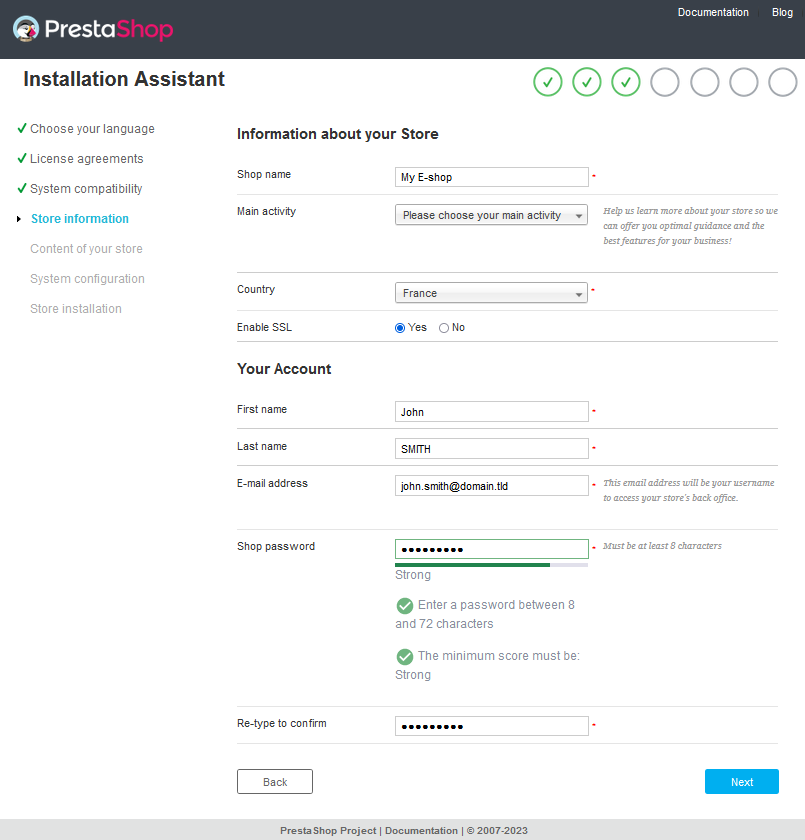Click the green check icon beside the password length requirement
This screenshot has height=840, width=805.
tap(404, 606)
